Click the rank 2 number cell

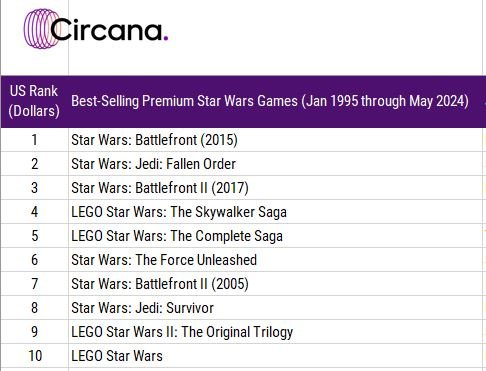[x=34, y=164]
